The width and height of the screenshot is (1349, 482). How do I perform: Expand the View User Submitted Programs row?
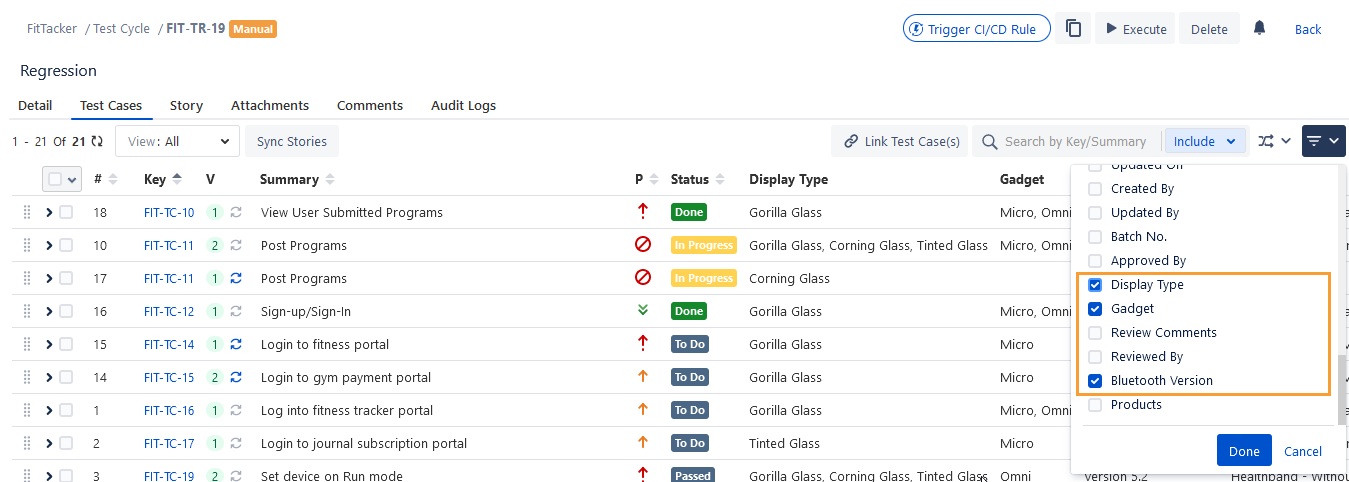click(x=49, y=212)
